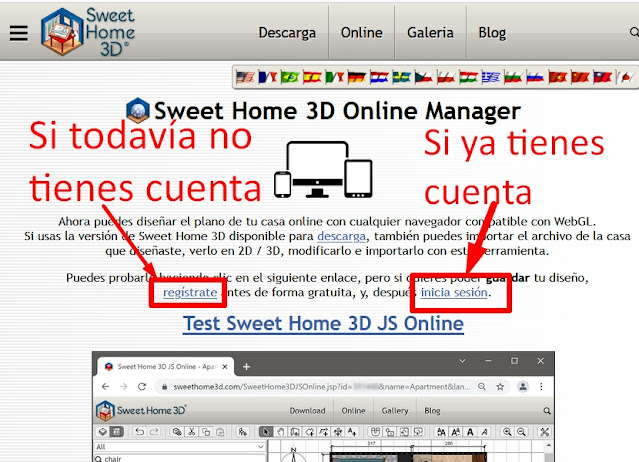Switch language with the Taiwanese flag
Image resolution: width=639 pixels, height=462 pixels.
(602, 77)
